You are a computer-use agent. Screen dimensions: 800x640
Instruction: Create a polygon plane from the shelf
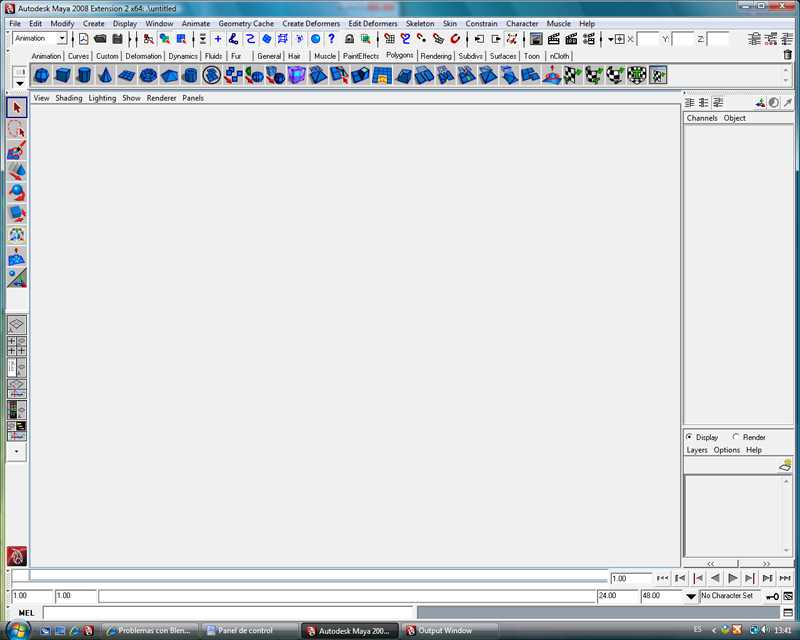tap(127, 76)
